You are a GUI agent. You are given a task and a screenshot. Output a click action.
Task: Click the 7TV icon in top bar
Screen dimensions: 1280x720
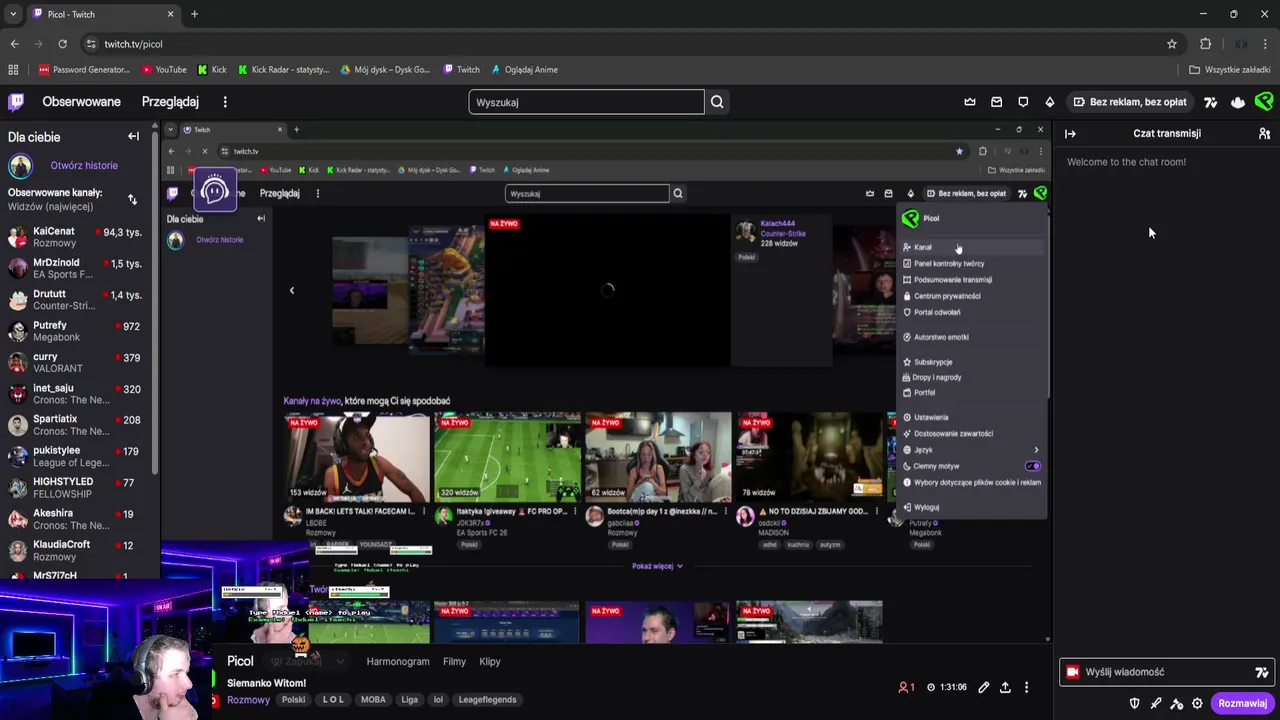coord(1211,102)
